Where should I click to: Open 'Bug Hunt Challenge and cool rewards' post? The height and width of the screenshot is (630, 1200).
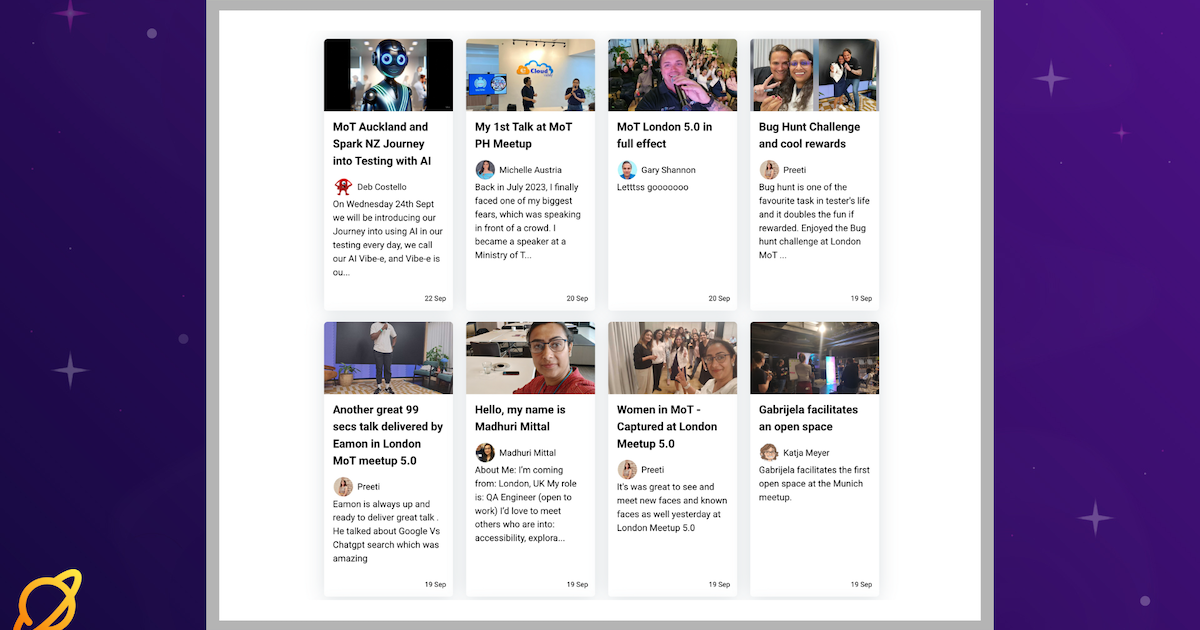809,135
